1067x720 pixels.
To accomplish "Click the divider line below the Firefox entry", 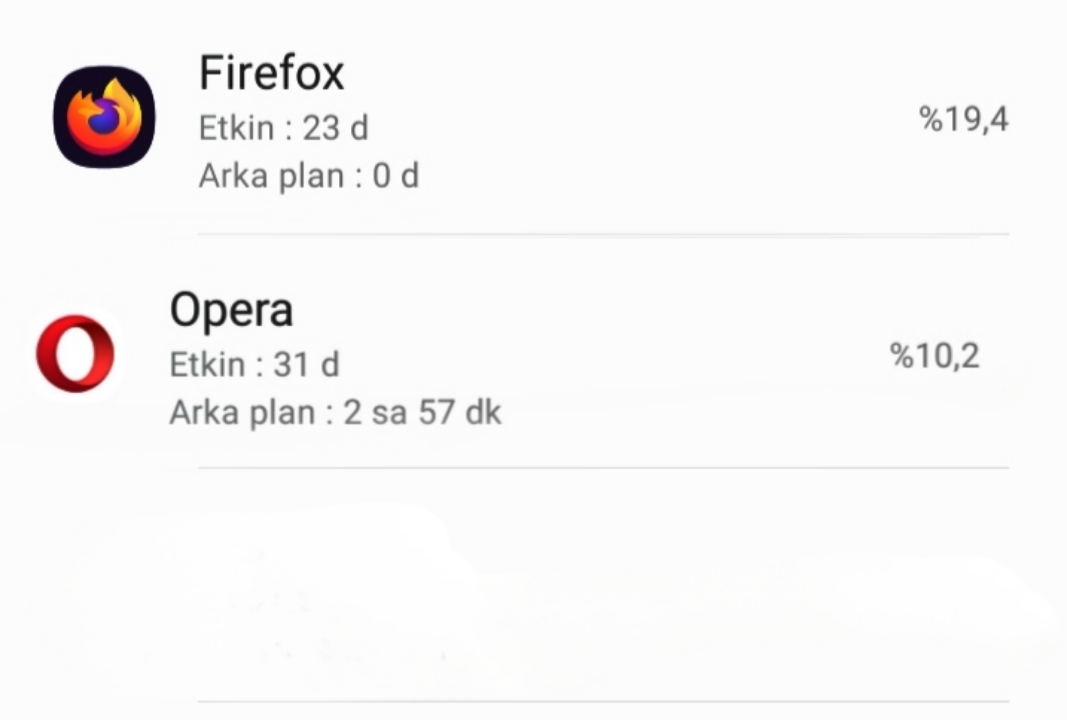I will coord(602,235).
